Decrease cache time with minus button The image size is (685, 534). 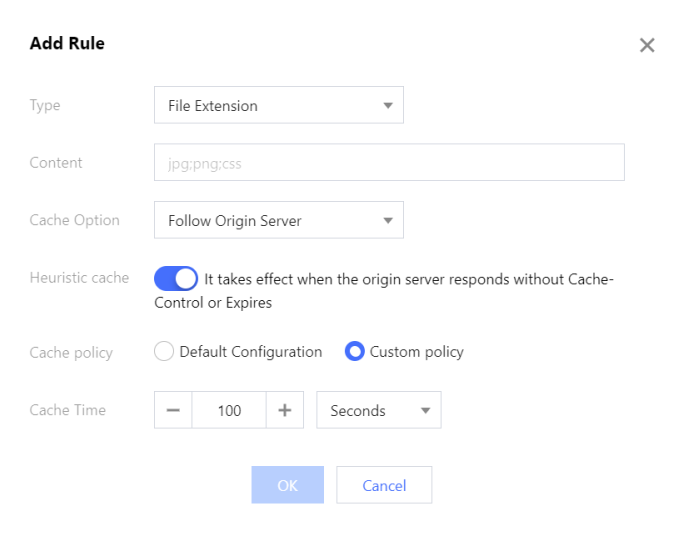click(x=172, y=410)
